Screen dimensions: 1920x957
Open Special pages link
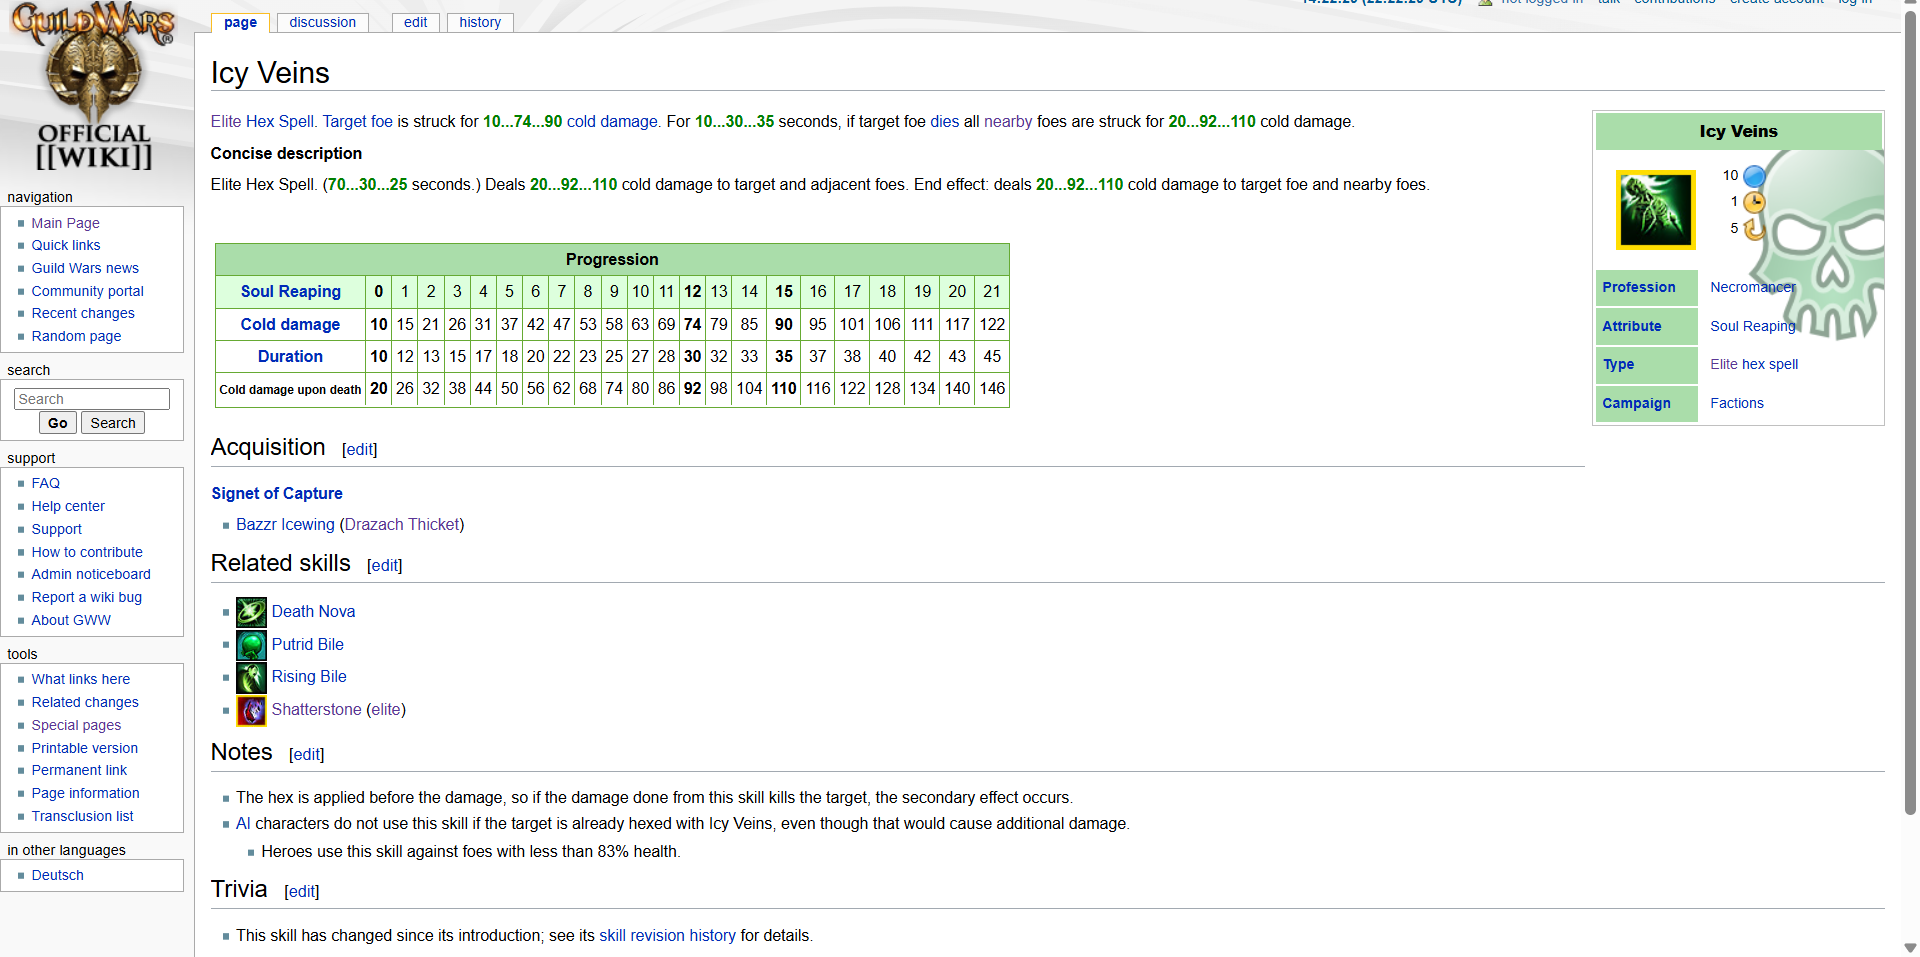(x=76, y=725)
